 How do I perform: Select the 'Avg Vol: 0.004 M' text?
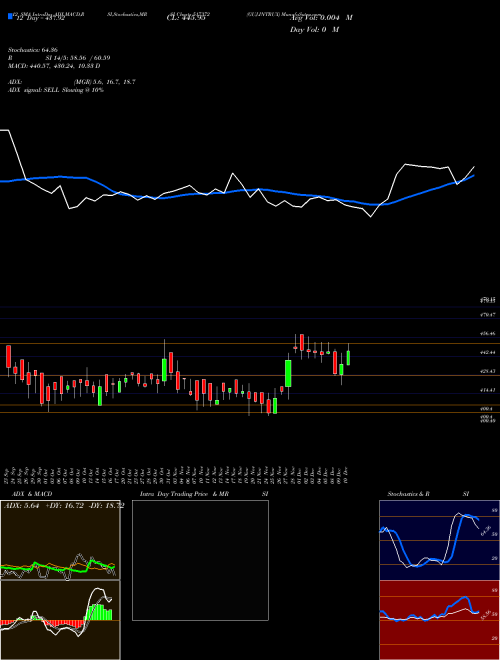click(x=321, y=18)
